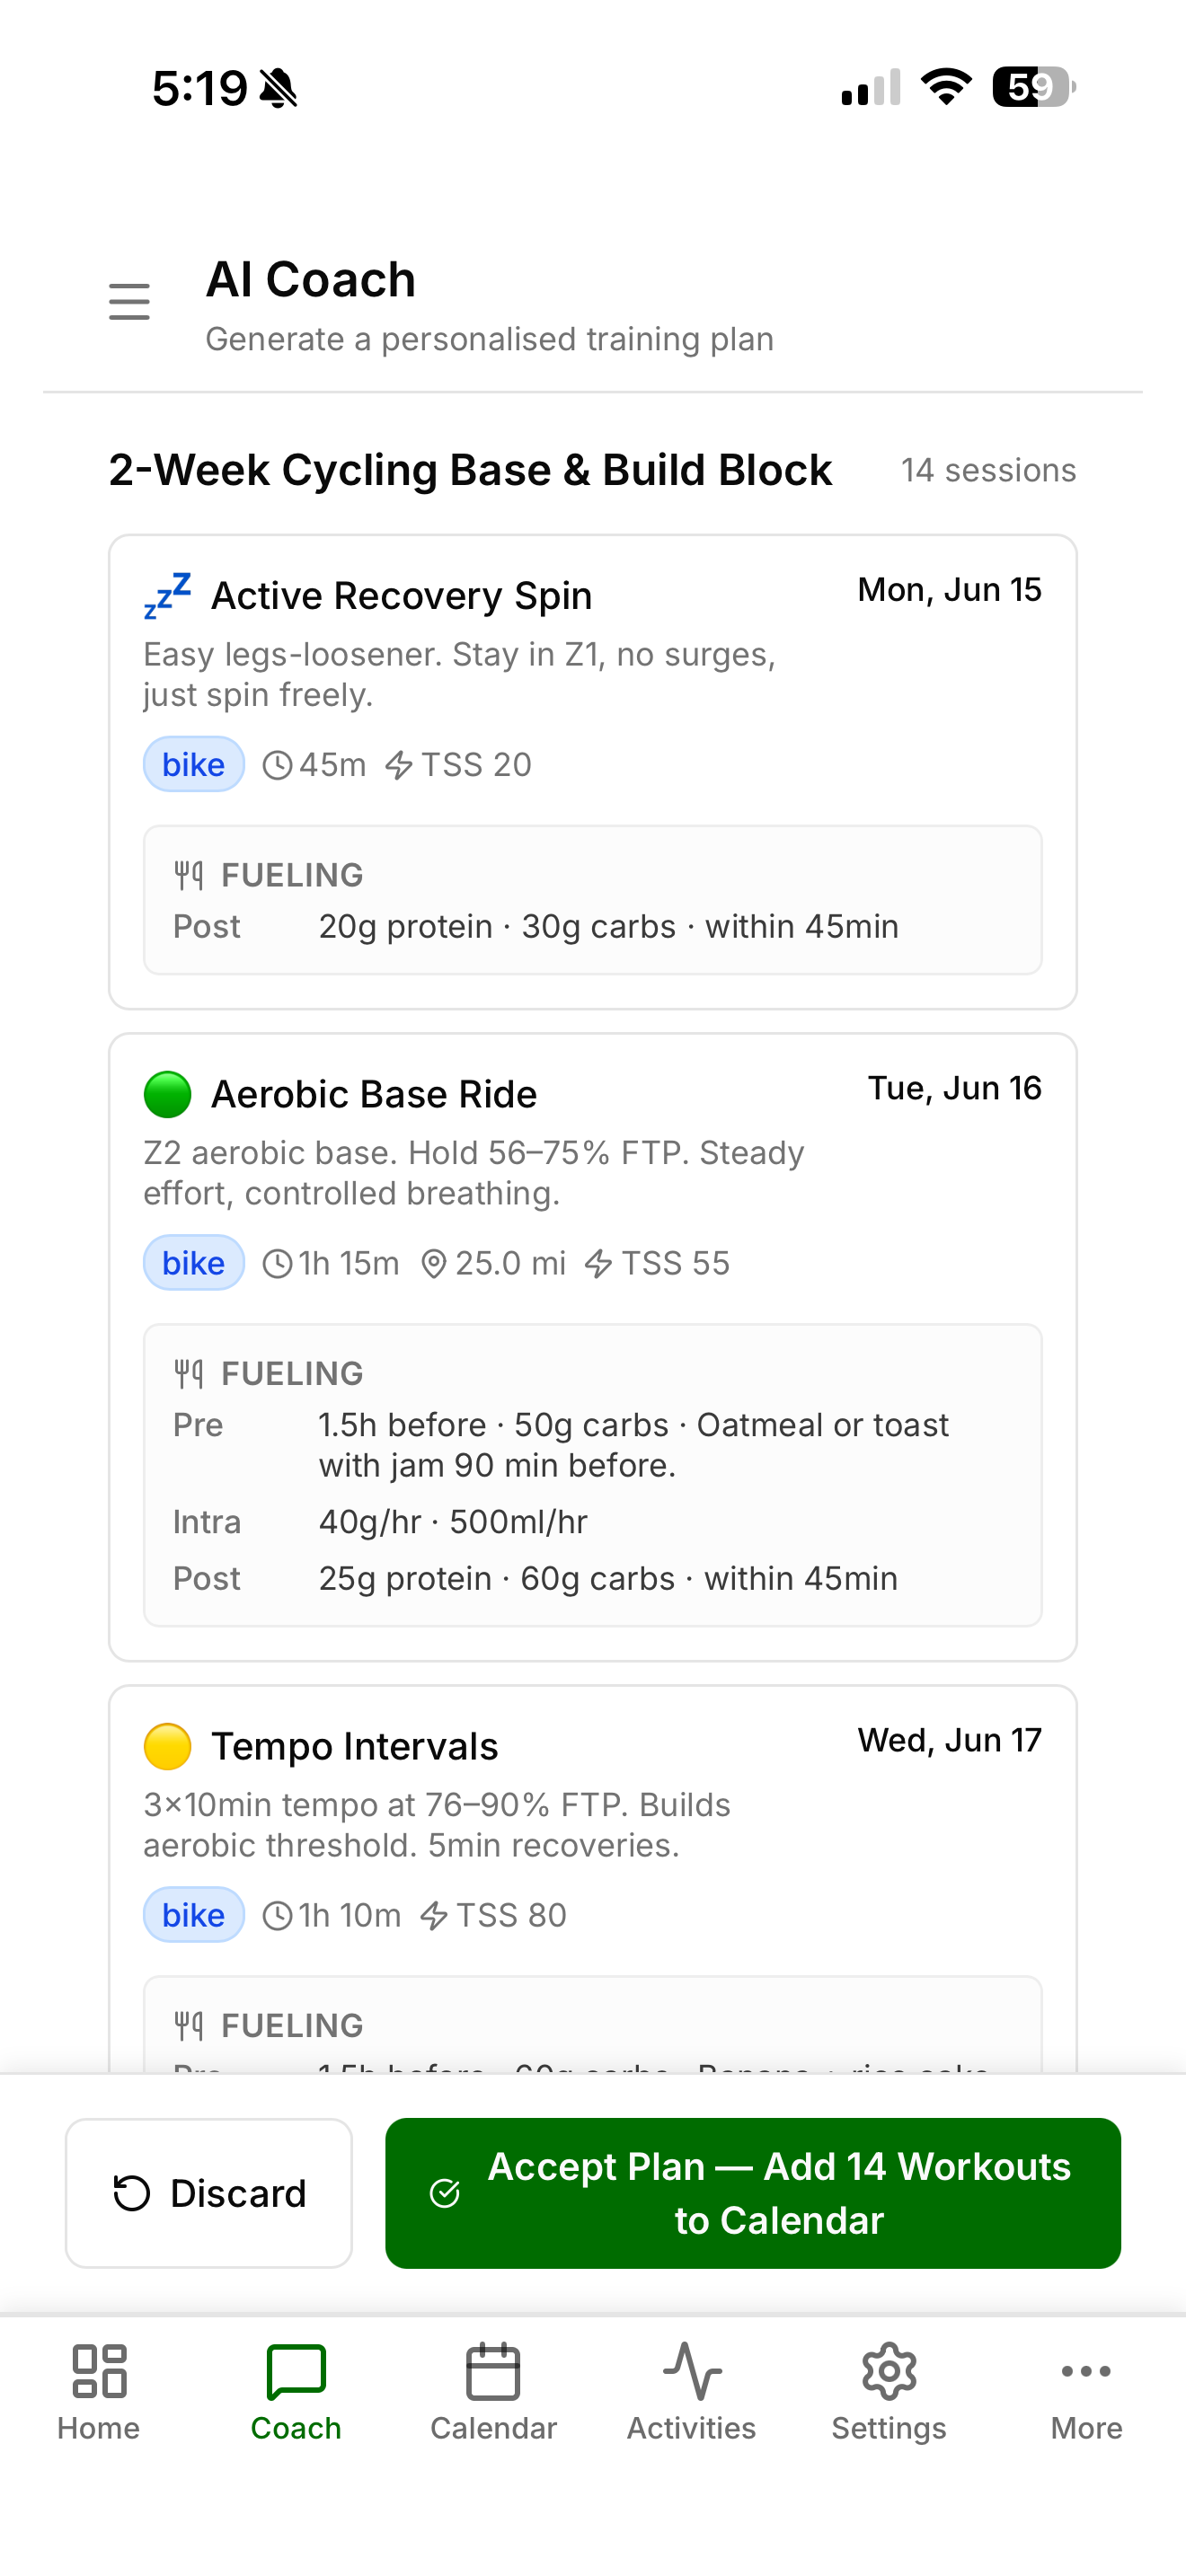Tap the bike tag on Aerobic Base Ride
Image resolution: width=1186 pixels, height=2576 pixels.
194,1263
